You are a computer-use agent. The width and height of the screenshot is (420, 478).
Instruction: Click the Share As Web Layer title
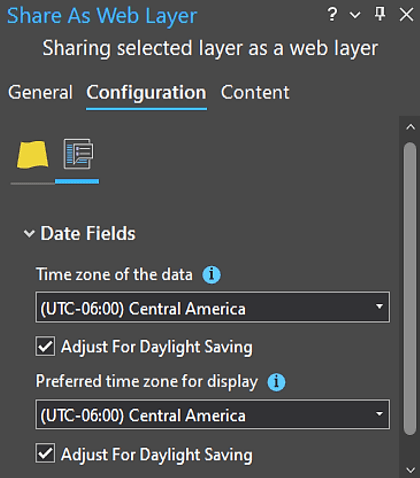point(102,16)
